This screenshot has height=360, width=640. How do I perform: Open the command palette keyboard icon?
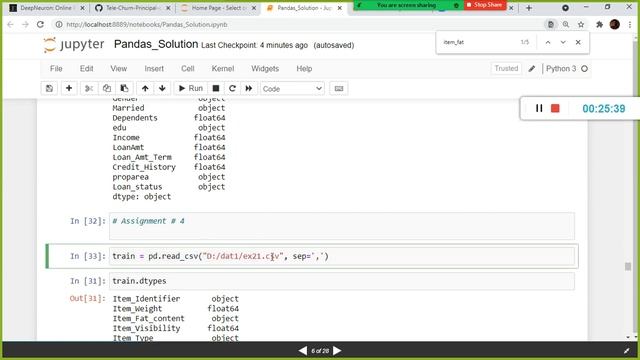click(339, 88)
